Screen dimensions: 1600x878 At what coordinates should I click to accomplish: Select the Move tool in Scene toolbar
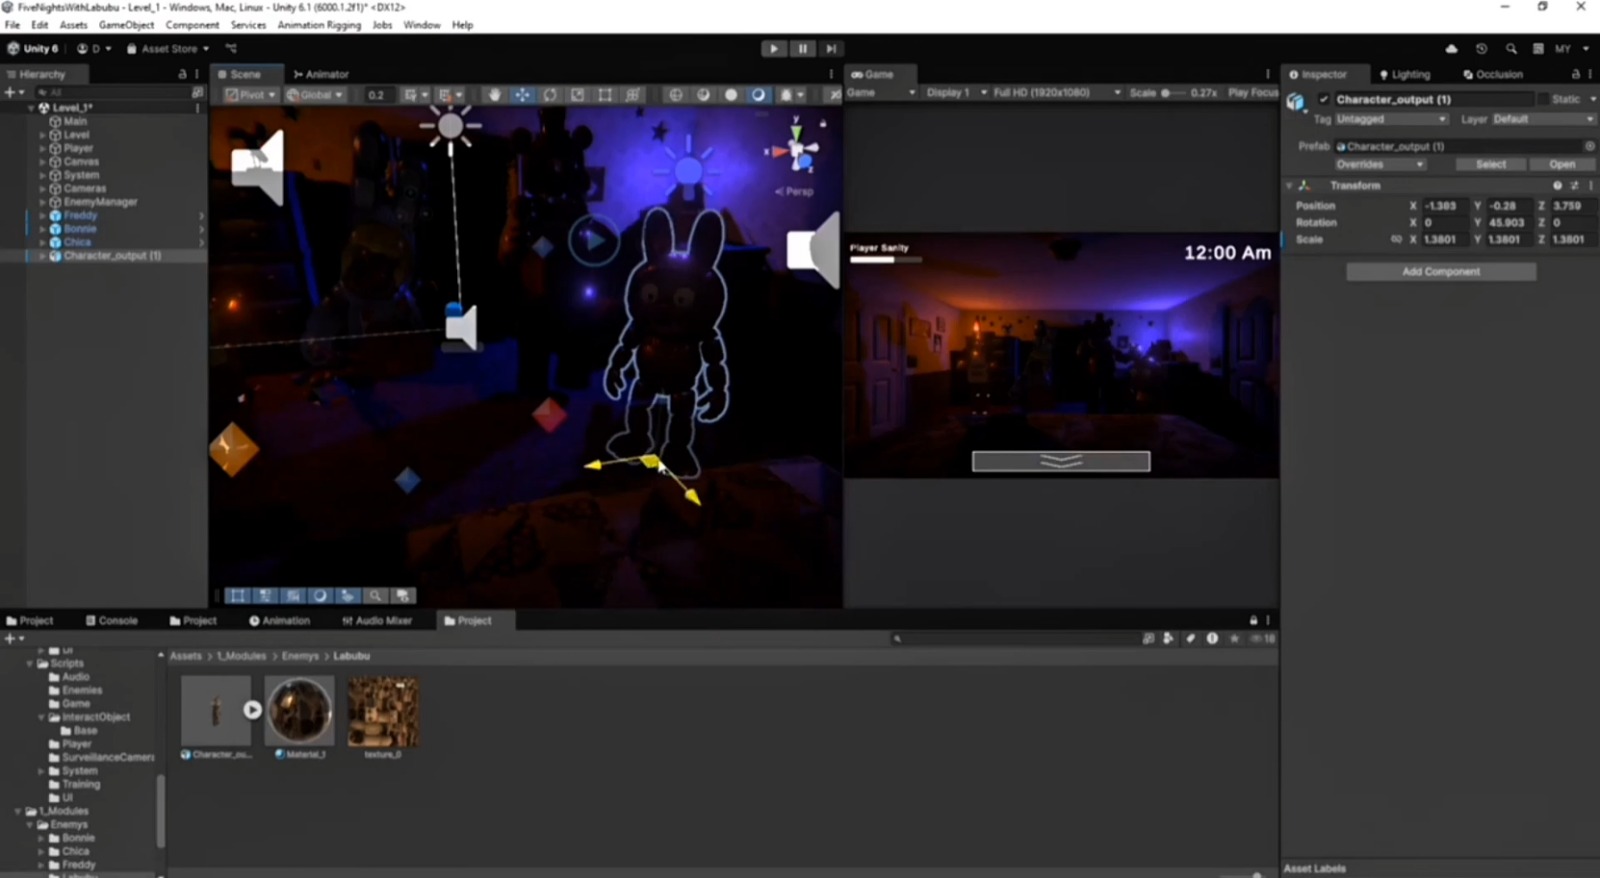[x=522, y=94]
